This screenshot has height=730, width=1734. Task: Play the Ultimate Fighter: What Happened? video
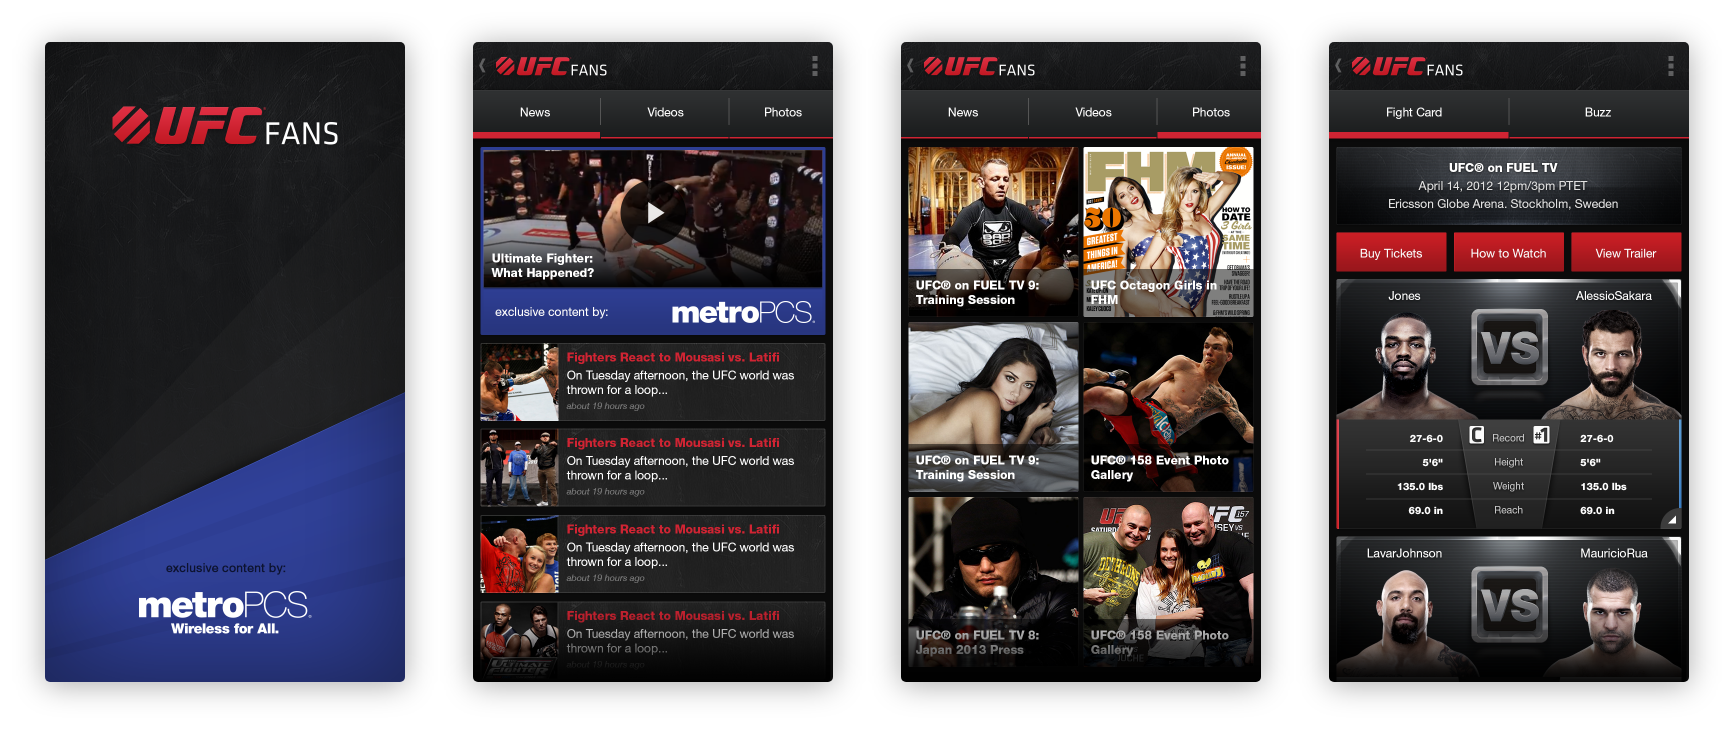[x=654, y=212]
